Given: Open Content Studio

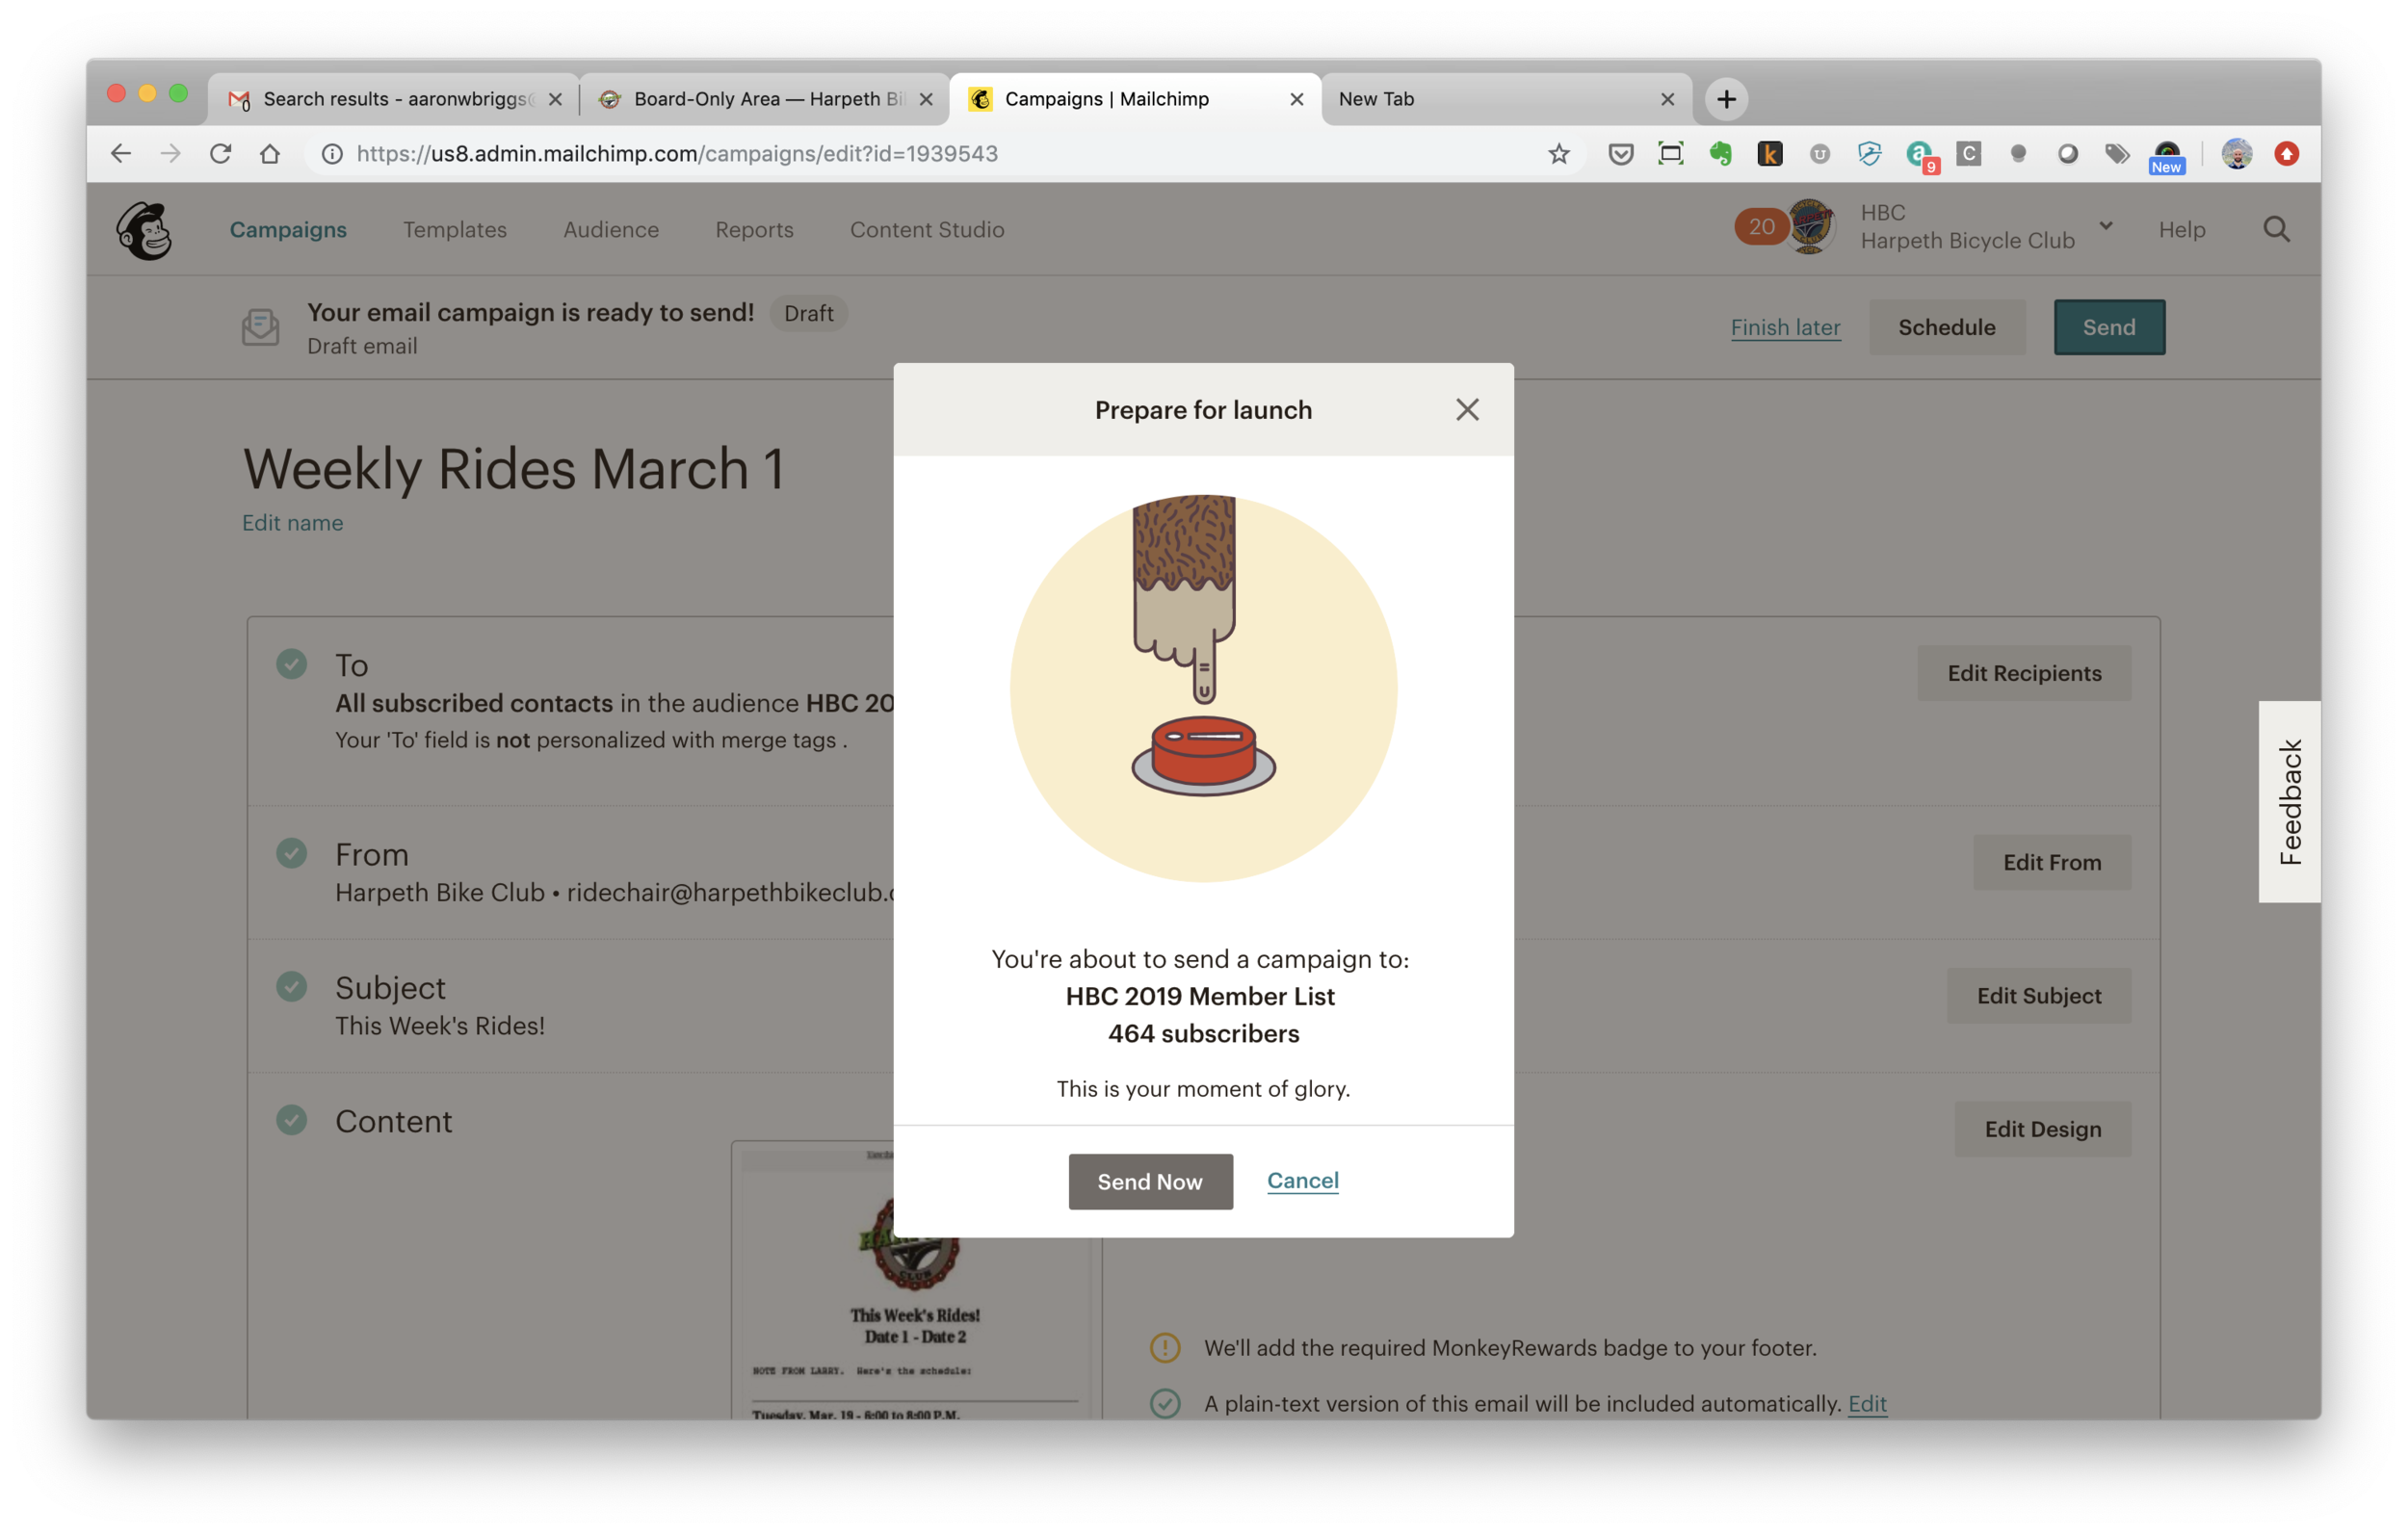Looking at the screenshot, I should 927,229.
